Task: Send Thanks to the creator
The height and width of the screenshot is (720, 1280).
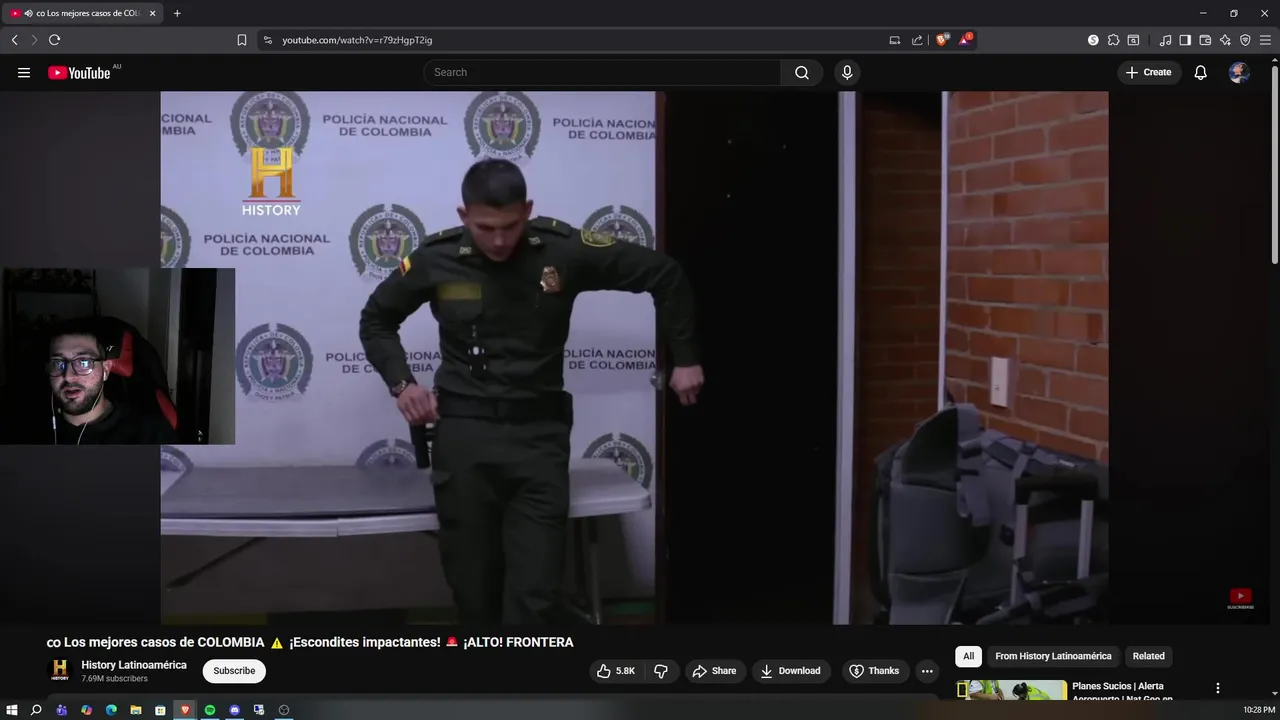Action: (874, 671)
